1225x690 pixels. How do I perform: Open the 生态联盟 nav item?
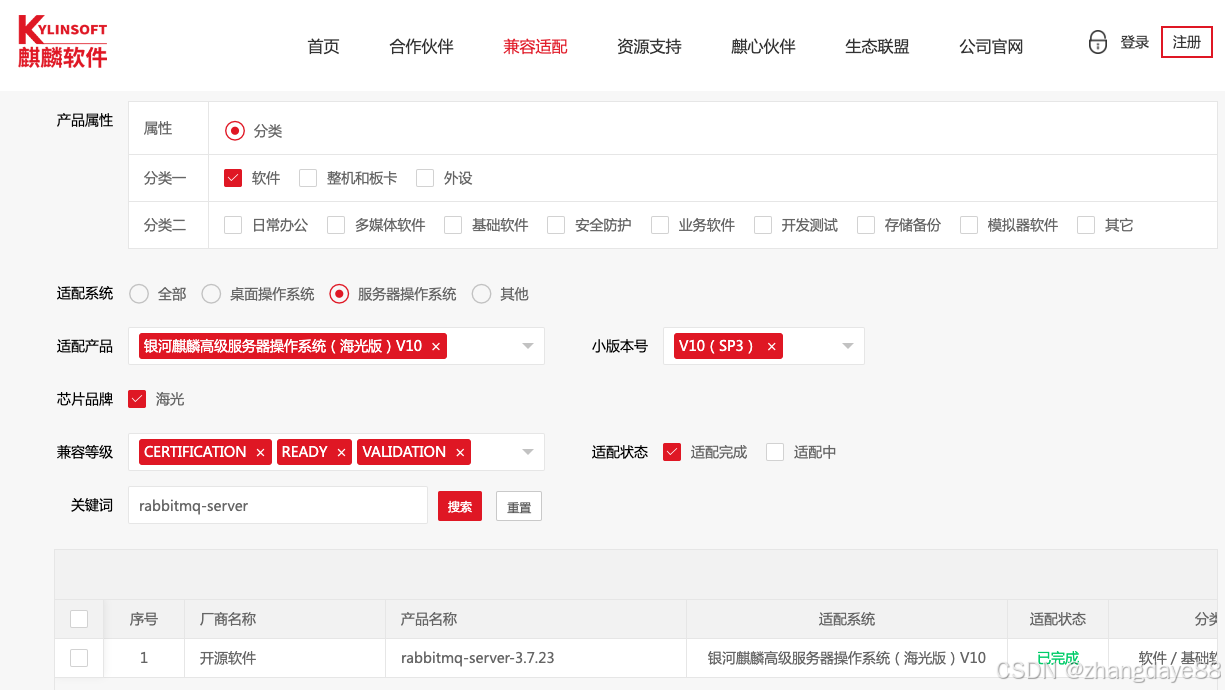coord(877,46)
